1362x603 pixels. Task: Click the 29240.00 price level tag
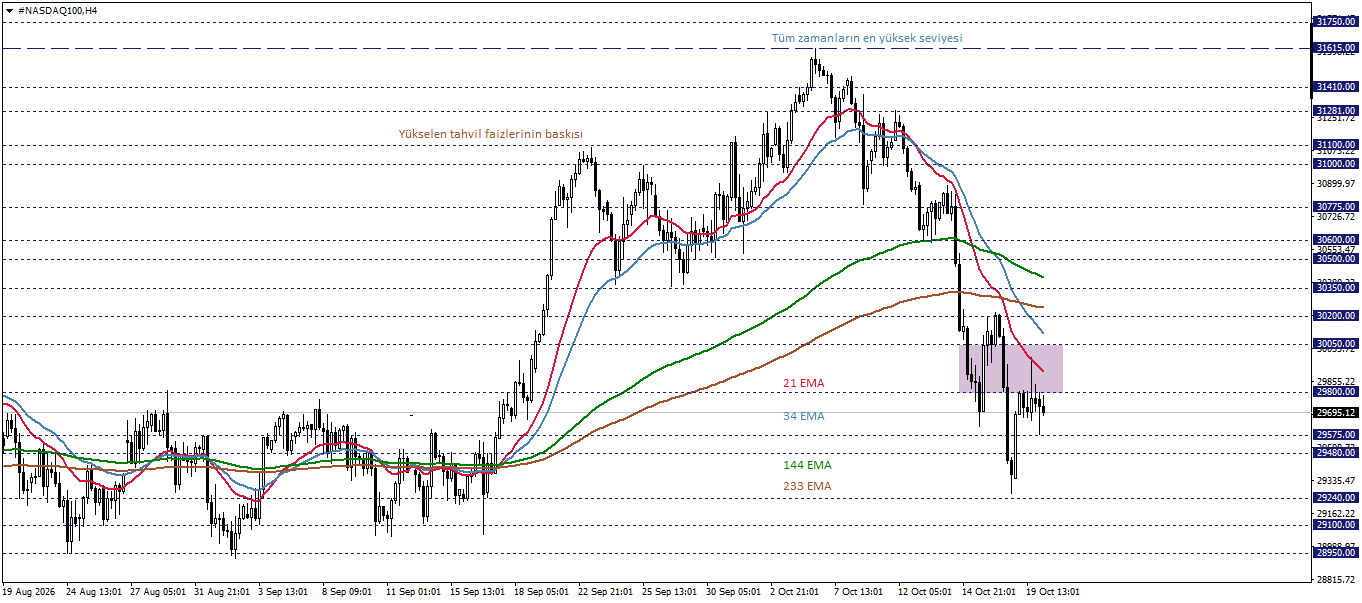point(1335,498)
